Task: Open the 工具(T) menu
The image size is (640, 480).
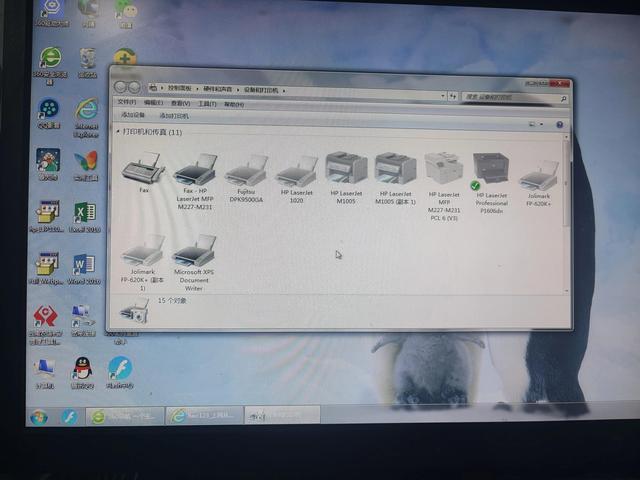Action: (x=207, y=104)
